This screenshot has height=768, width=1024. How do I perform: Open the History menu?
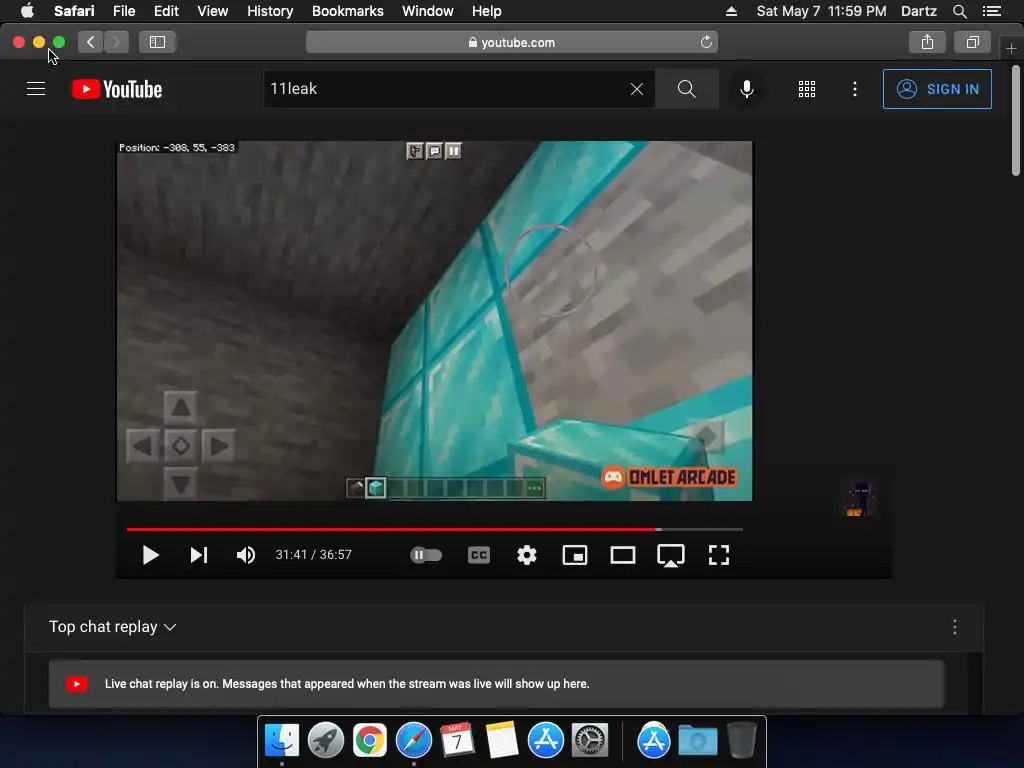270,11
